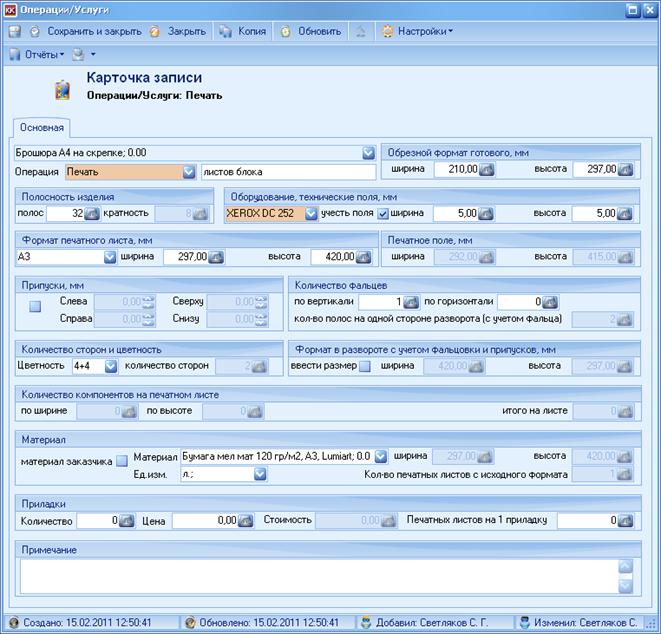Viewport: 661px width, 634px height.
Task: Click the Копия copy icon
Action: [x=226, y=32]
